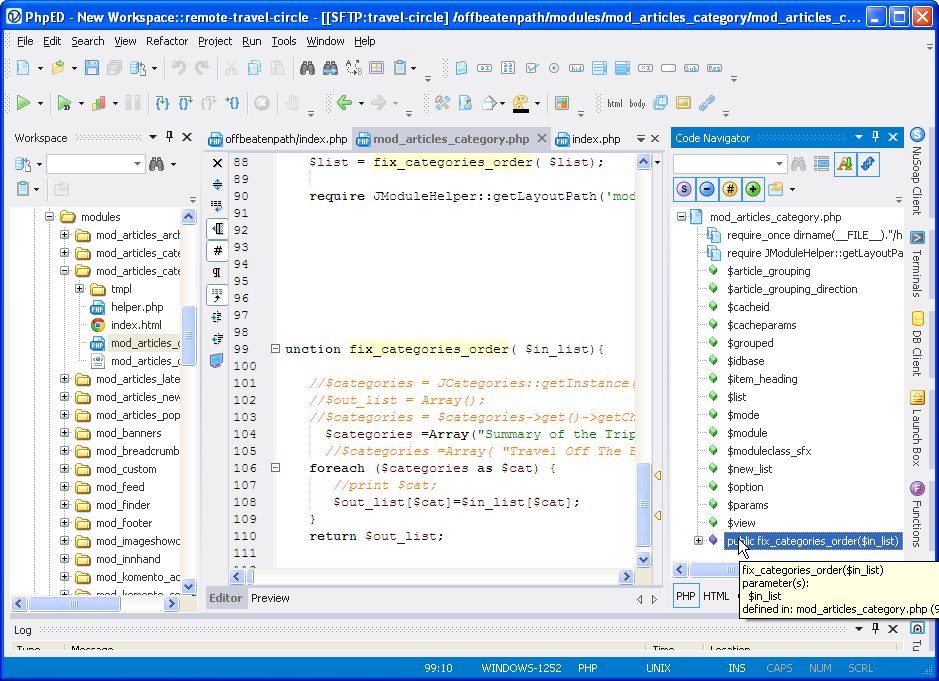Click the green Run script arrow
This screenshot has width=939, height=681.
pos(22,102)
